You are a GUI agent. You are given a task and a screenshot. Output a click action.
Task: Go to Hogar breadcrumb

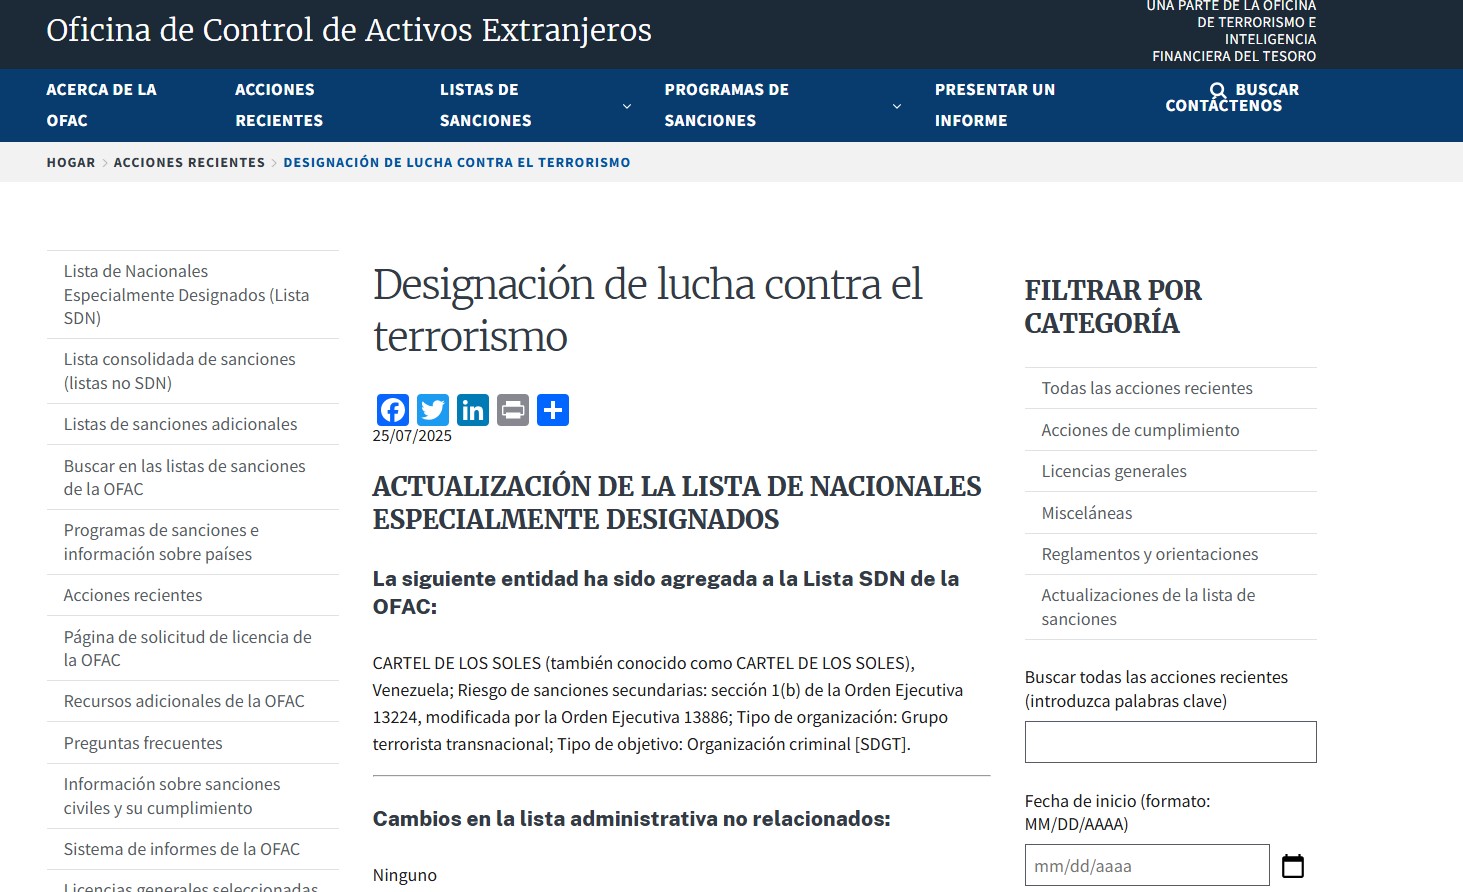coord(71,162)
